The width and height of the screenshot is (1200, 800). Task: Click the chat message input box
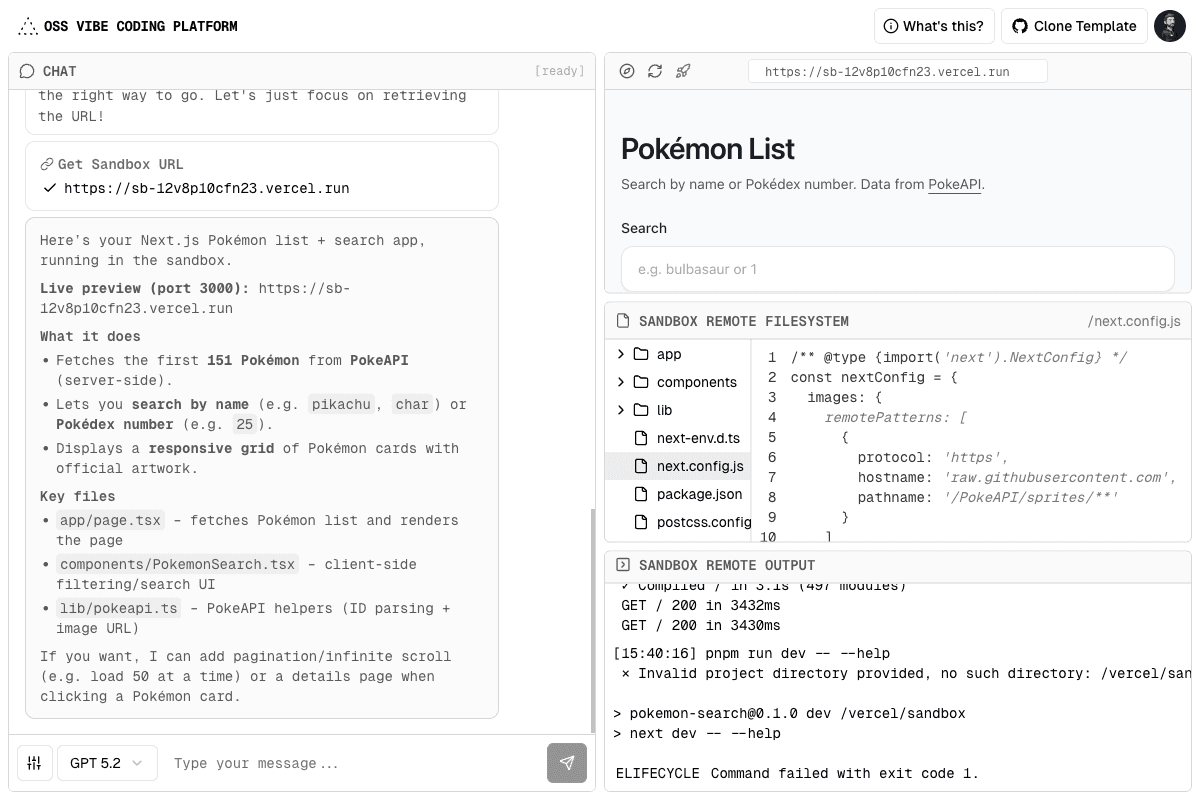(354, 763)
